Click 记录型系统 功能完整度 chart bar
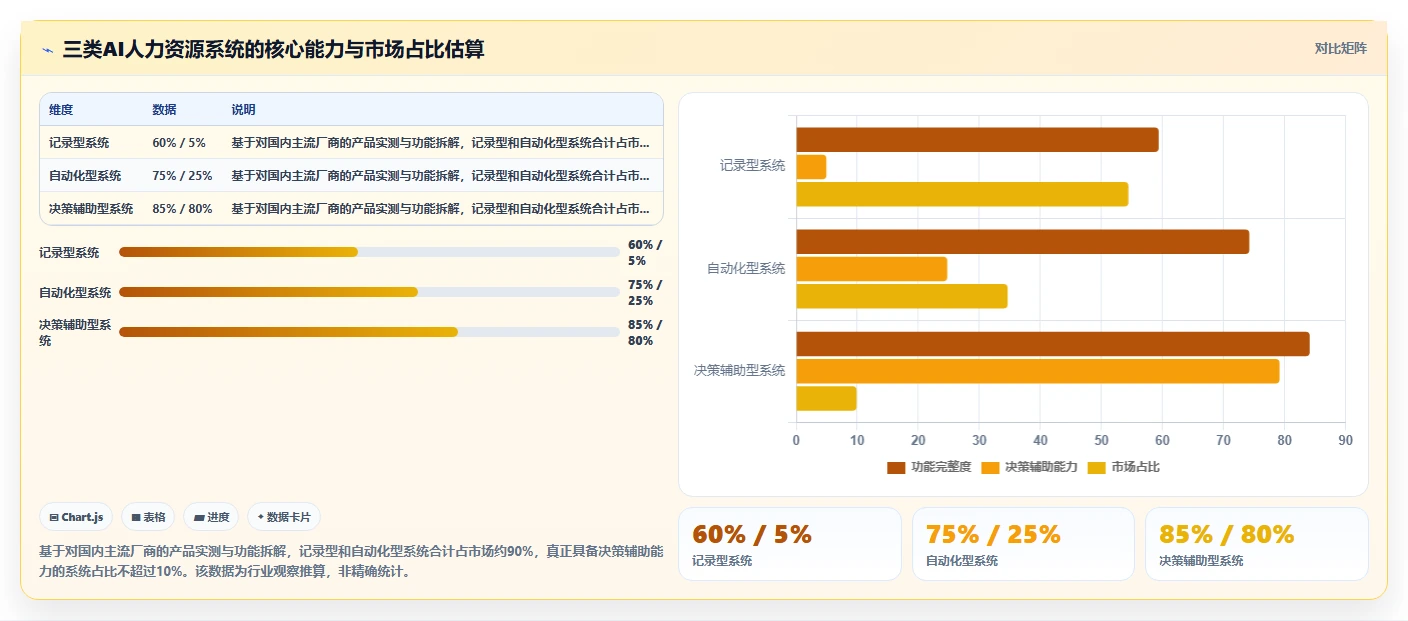Viewport: 1408px width, 621px height. point(977,140)
